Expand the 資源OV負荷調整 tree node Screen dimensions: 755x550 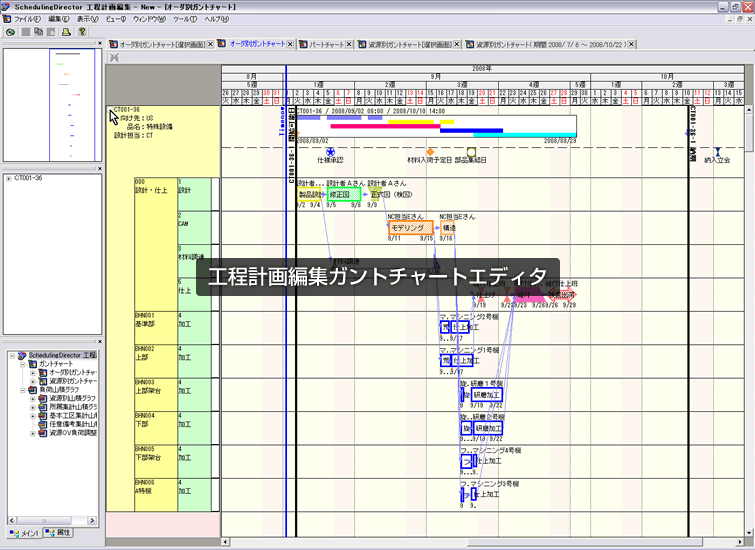point(33,433)
